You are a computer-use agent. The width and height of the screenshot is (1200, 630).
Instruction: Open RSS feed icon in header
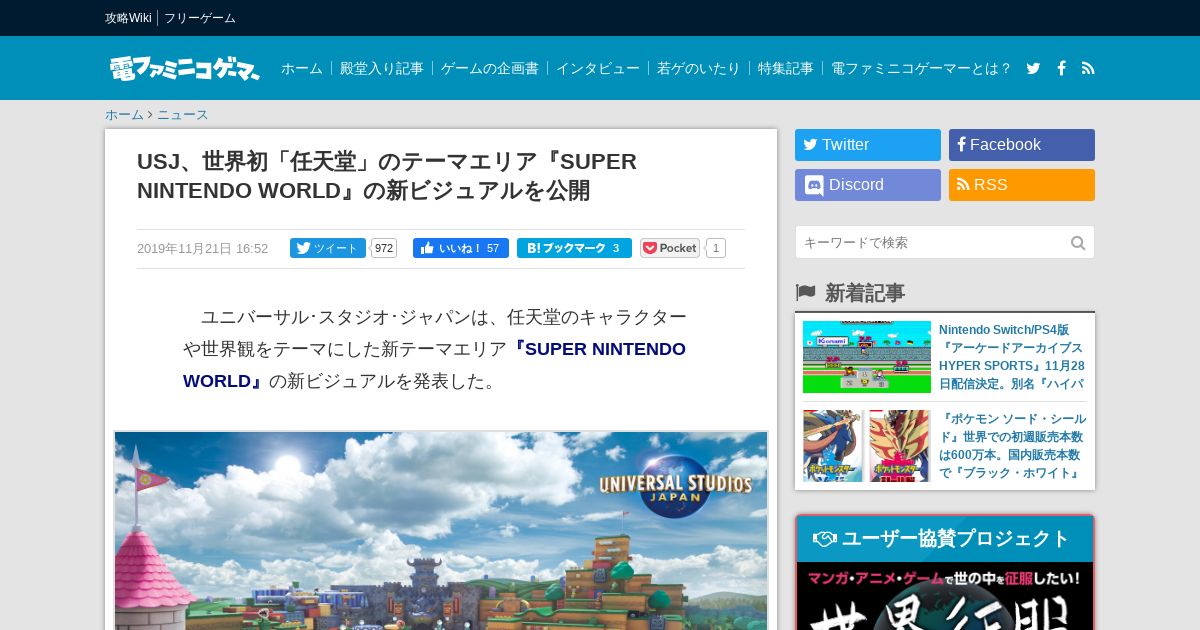[1088, 68]
